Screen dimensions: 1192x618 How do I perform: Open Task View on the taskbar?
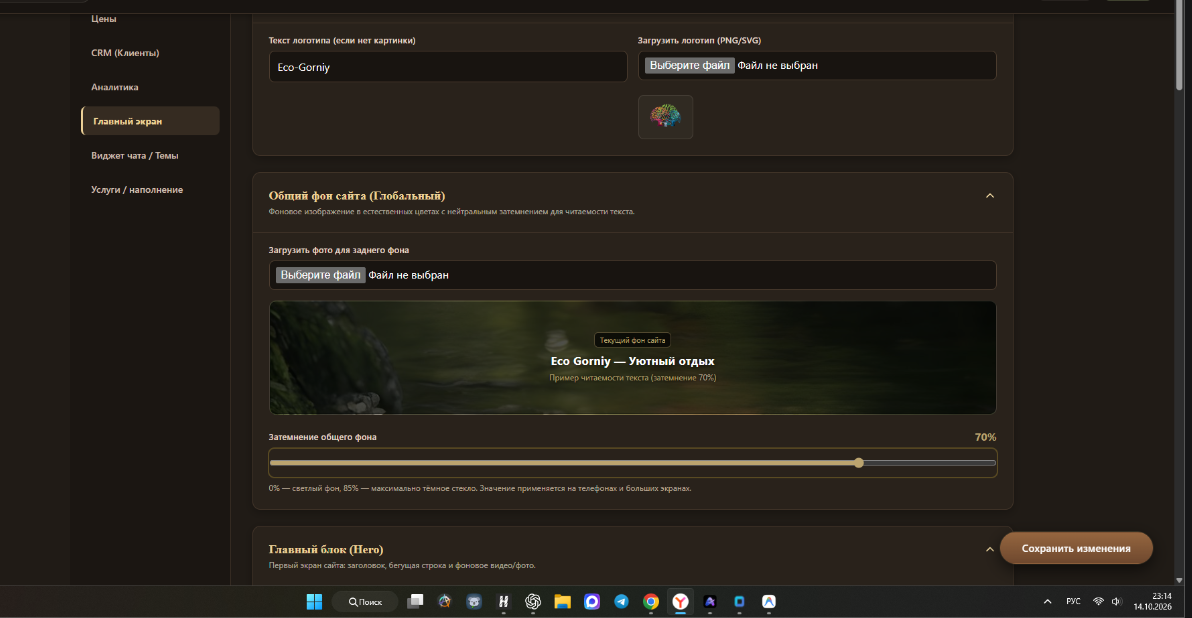pos(415,602)
